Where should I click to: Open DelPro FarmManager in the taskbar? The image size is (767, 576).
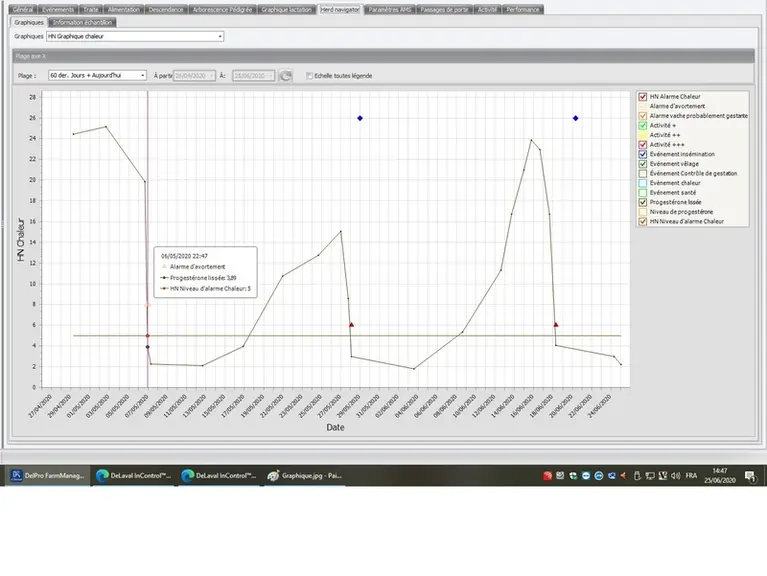(x=48, y=475)
